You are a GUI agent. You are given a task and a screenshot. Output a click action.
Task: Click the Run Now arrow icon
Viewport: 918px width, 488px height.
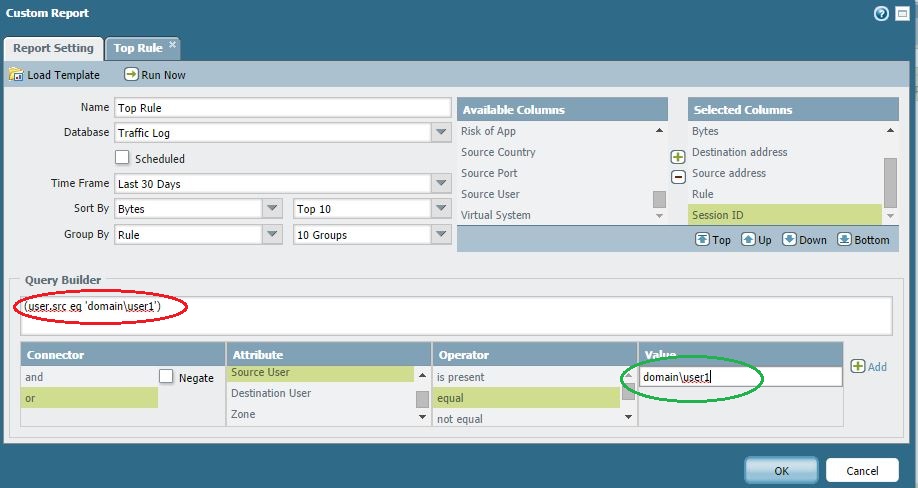pos(132,74)
